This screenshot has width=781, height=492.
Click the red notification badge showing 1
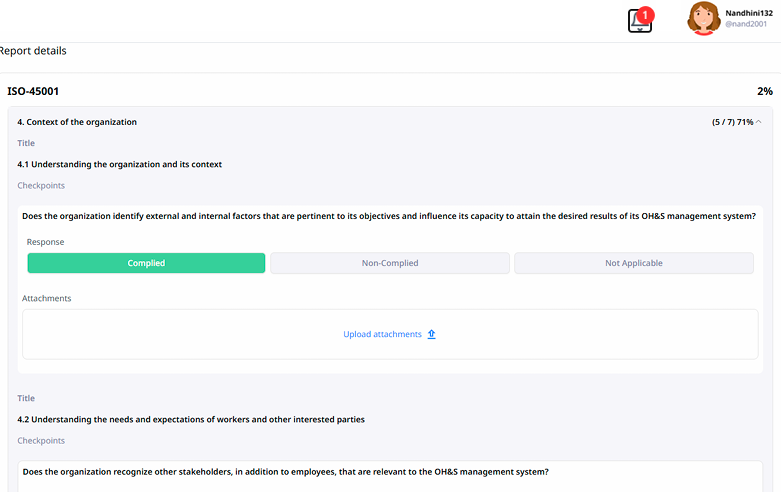point(646,15)
